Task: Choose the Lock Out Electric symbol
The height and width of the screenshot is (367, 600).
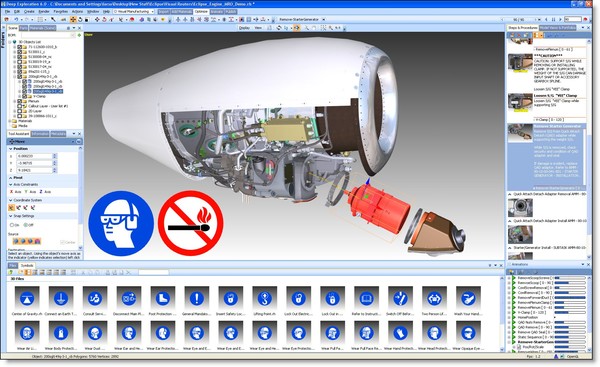Action: [298, 298]
